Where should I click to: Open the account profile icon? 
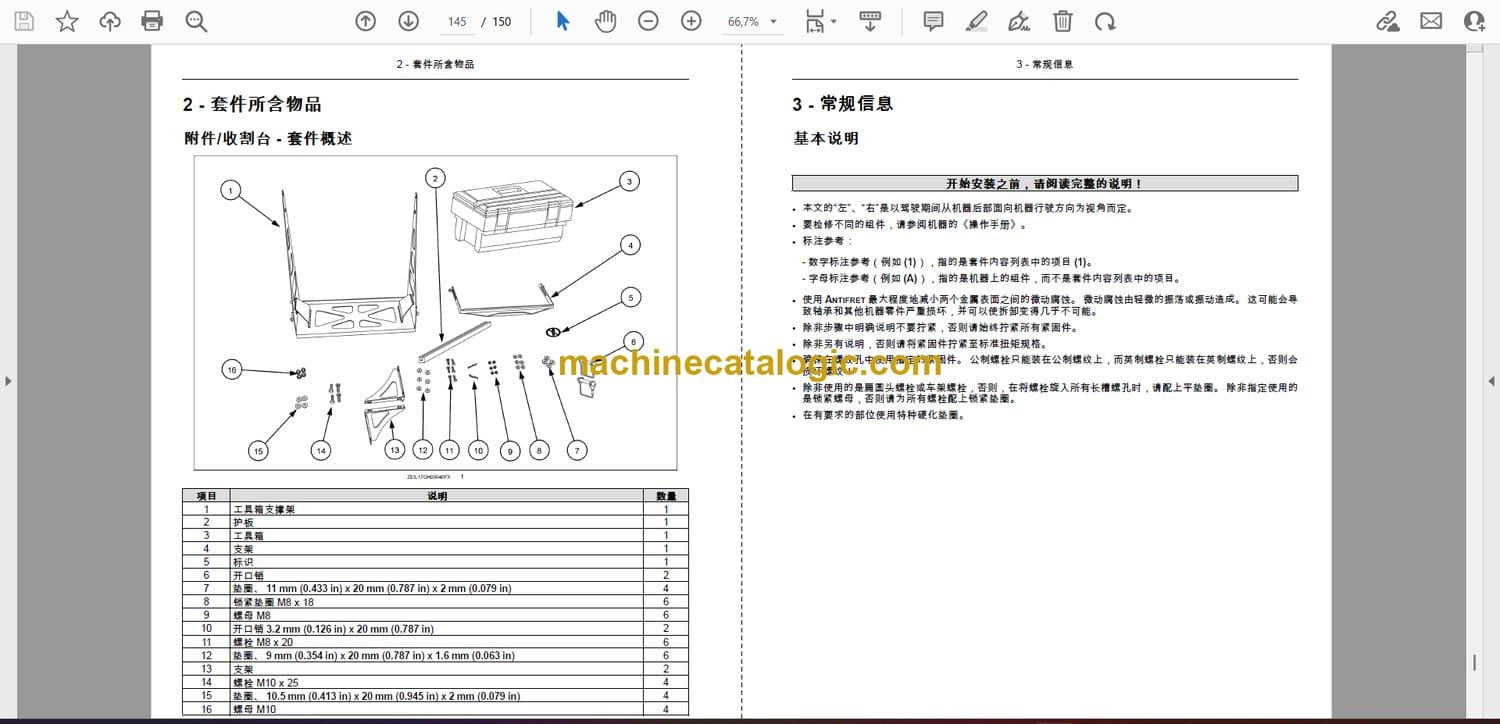[1474, 21]
